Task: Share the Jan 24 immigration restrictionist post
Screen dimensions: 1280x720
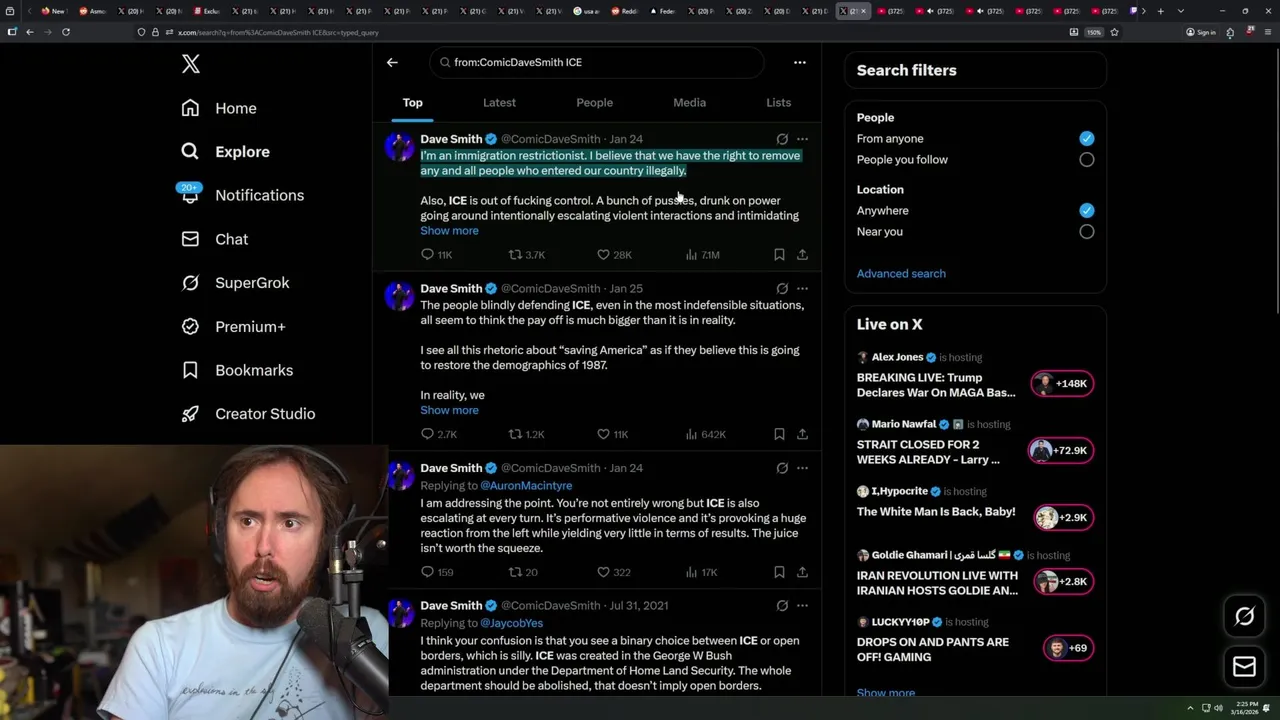Action: coord(802,255)
